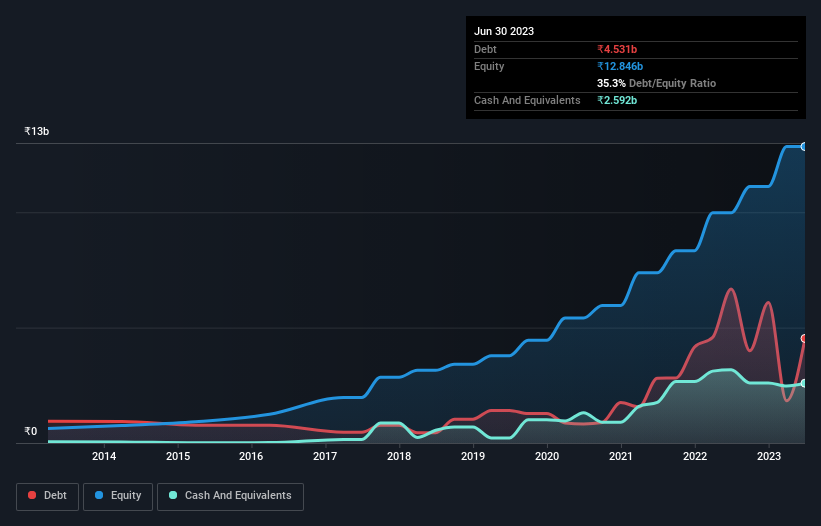Viewport: 821px width, 526px height.
Task: Click the ₹12.846b equity value
Action: pyautogui.click(x=620, y=66)
